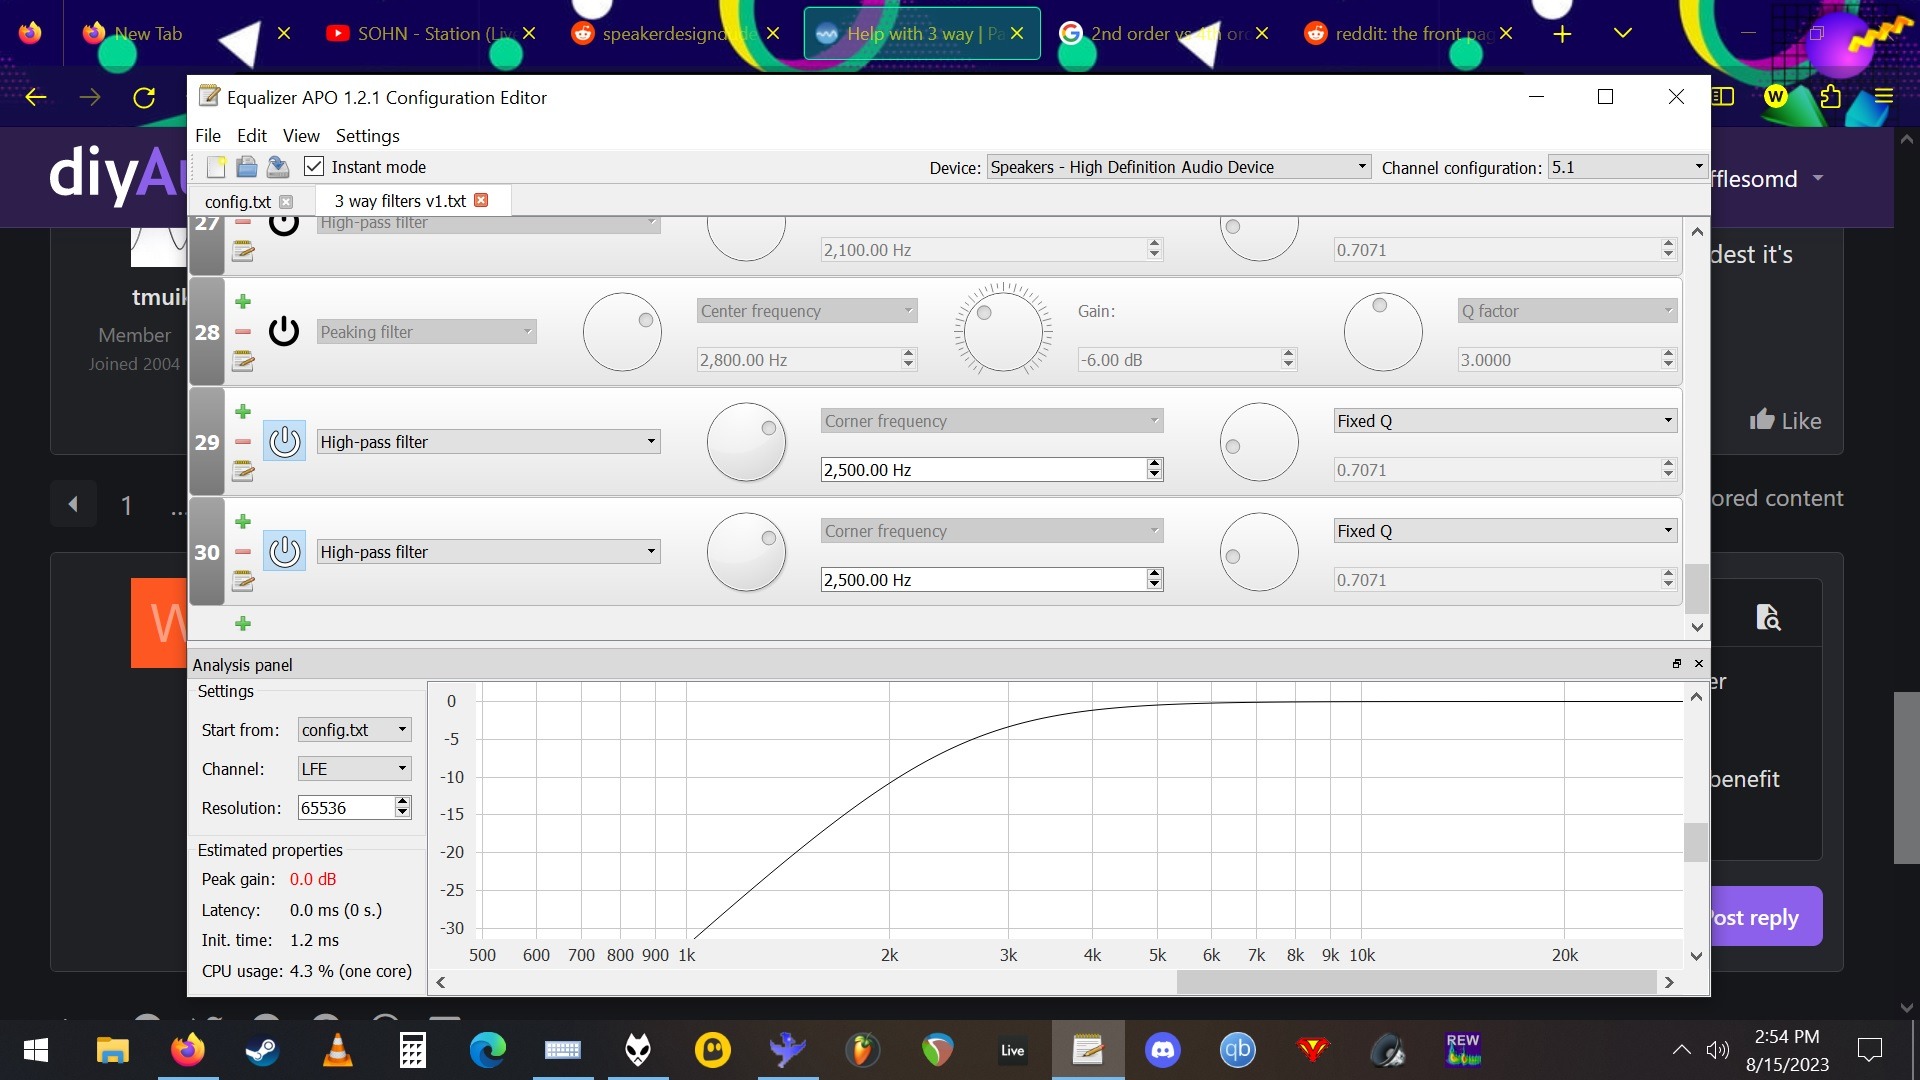This screenshot has height=1080, width=1920.
Task: Open Fixed Q dropdown in row 29
Action: pyautogui.click(x=1505, y=421)
